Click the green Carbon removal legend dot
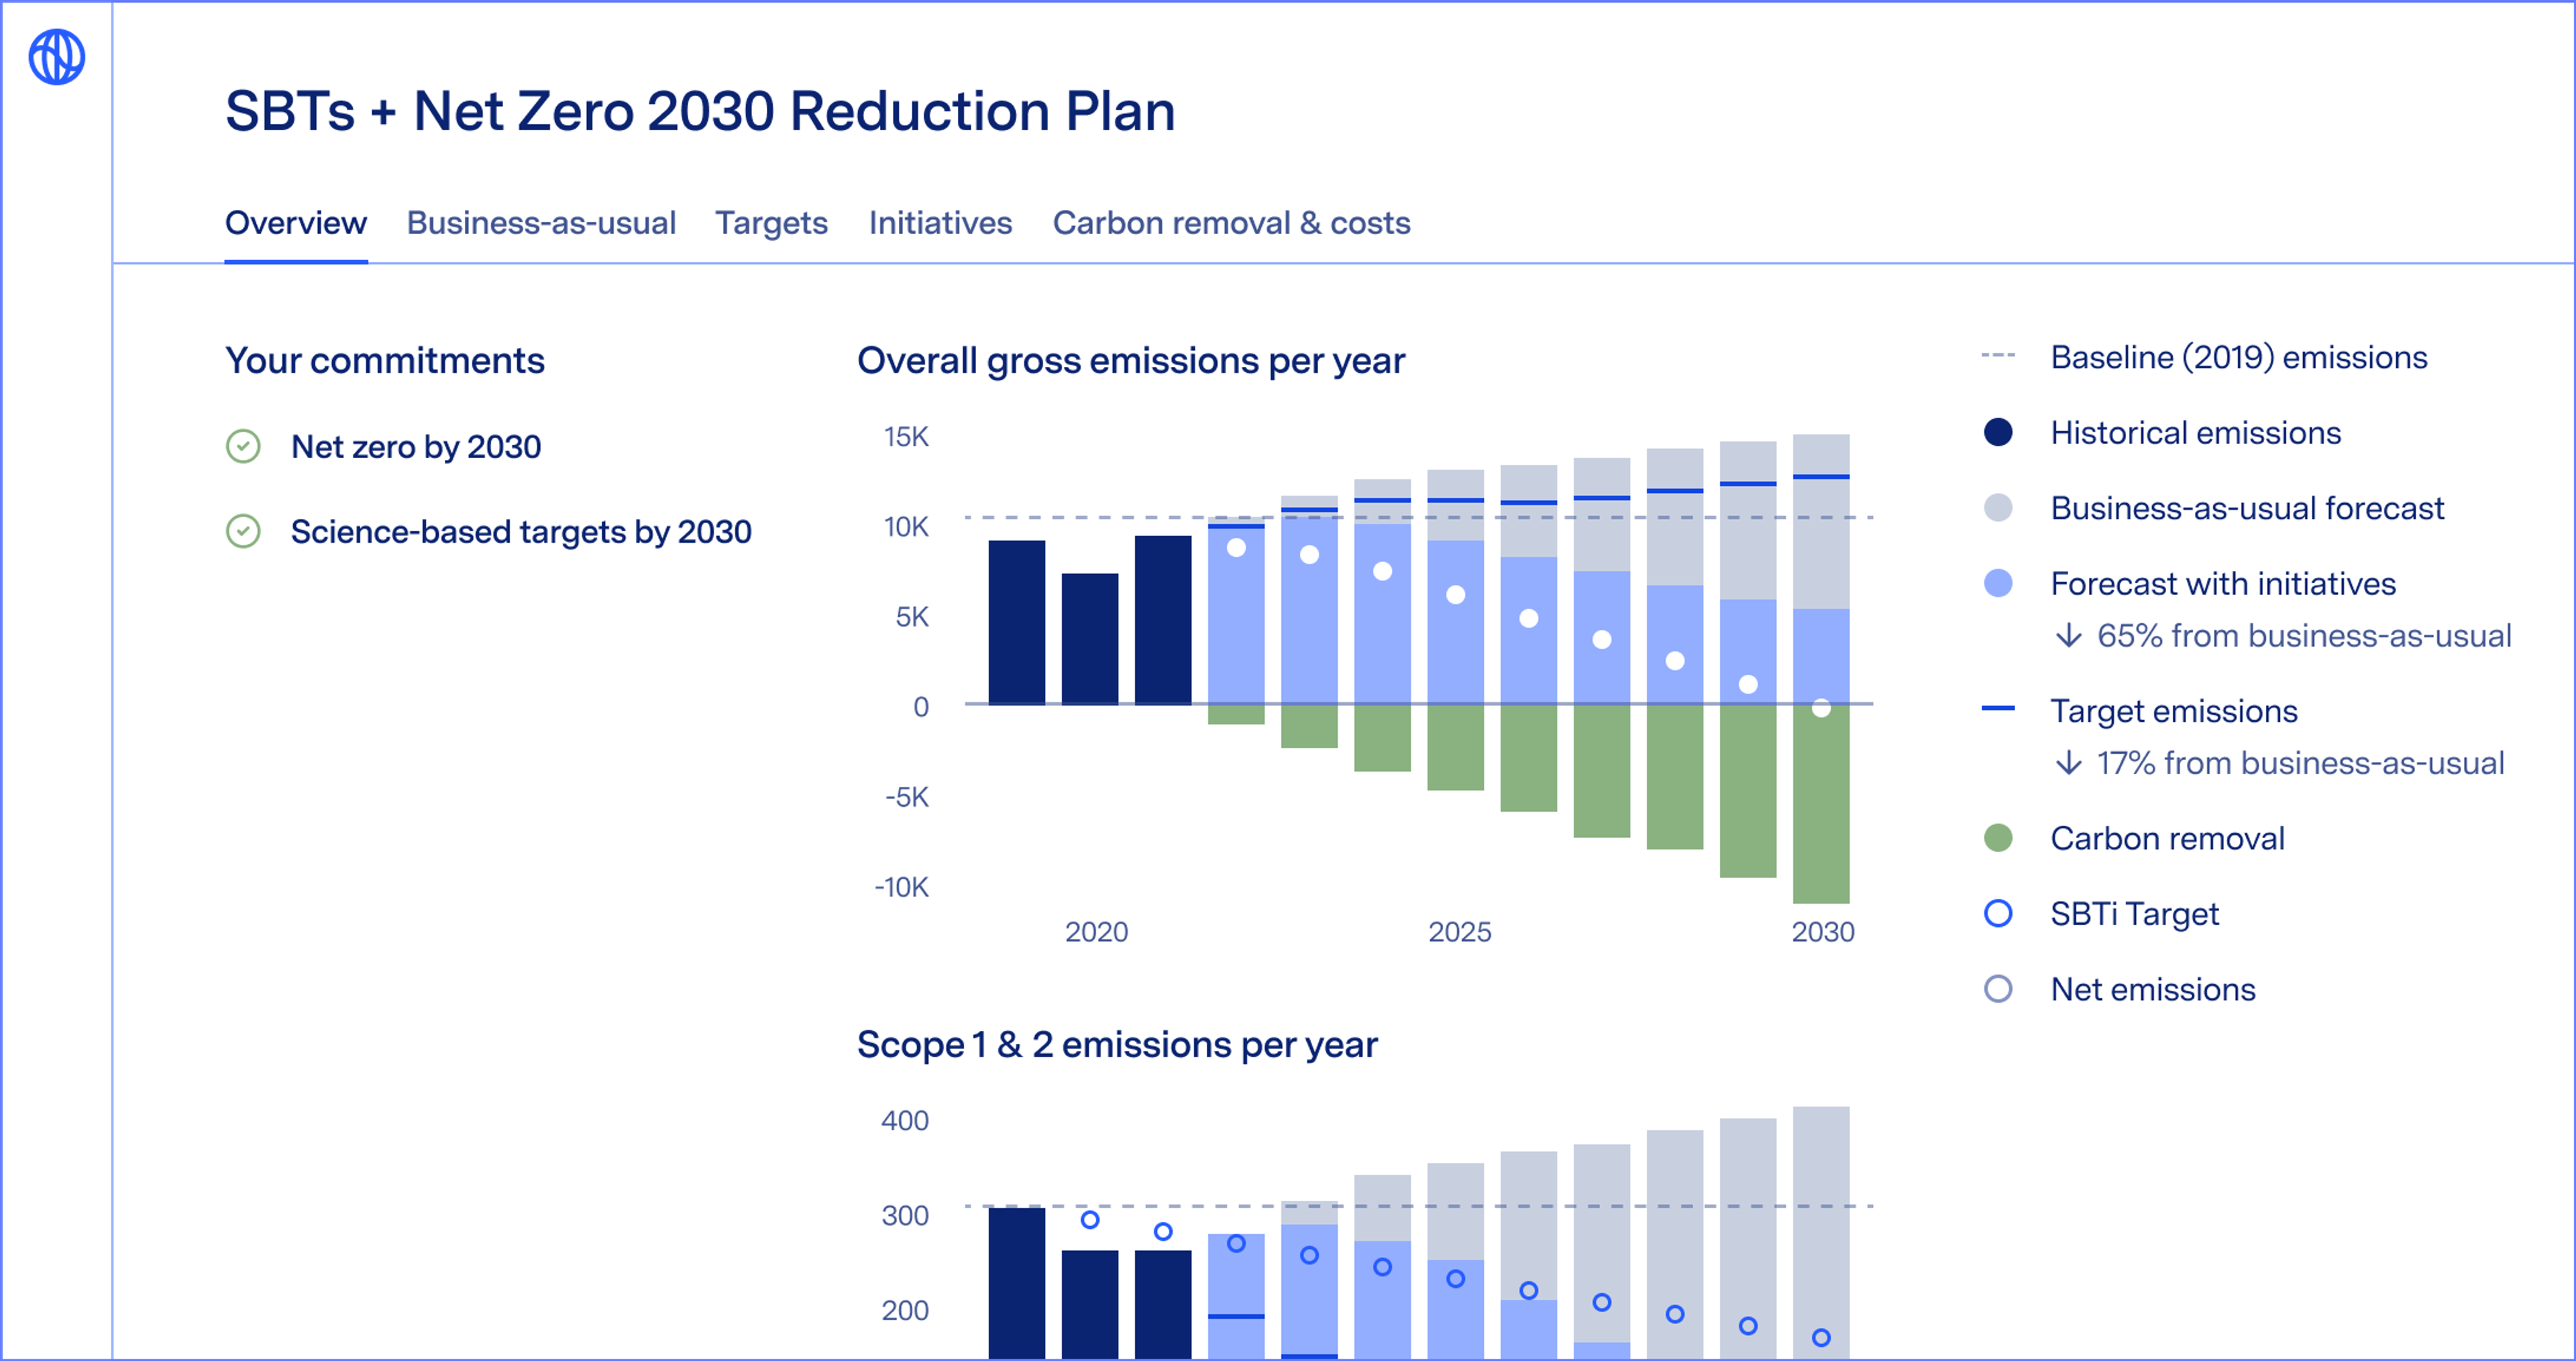Viewport: 2576px width, 1361px height. click(1997, 838)
